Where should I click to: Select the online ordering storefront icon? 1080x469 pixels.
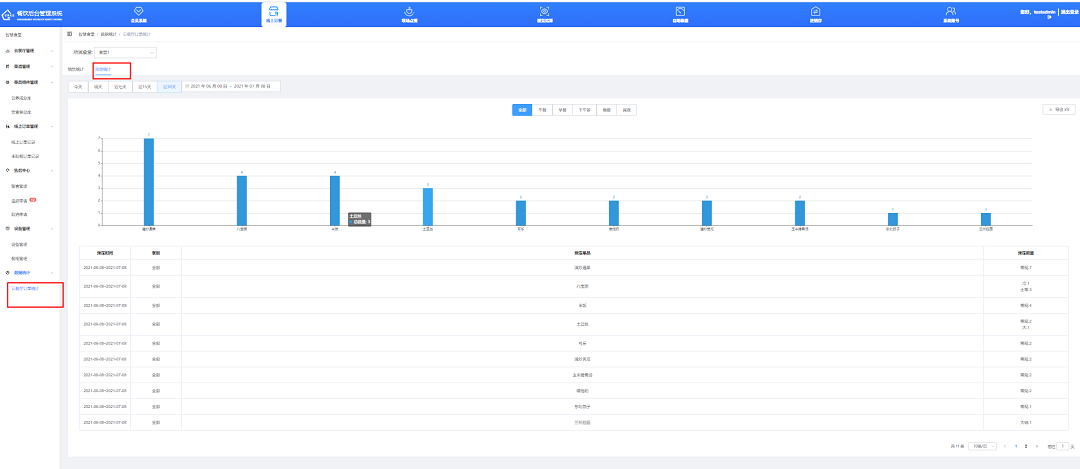coord(273,14)
